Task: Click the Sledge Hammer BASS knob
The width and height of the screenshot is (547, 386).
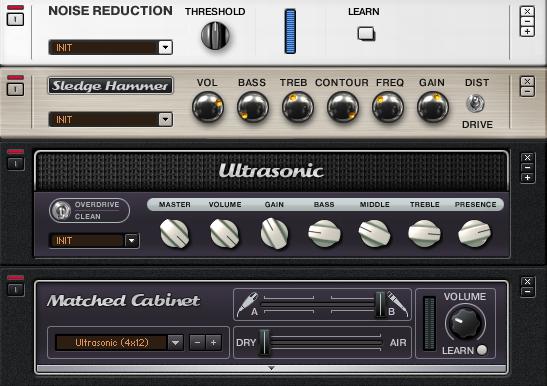Action: tap(253, 107)
